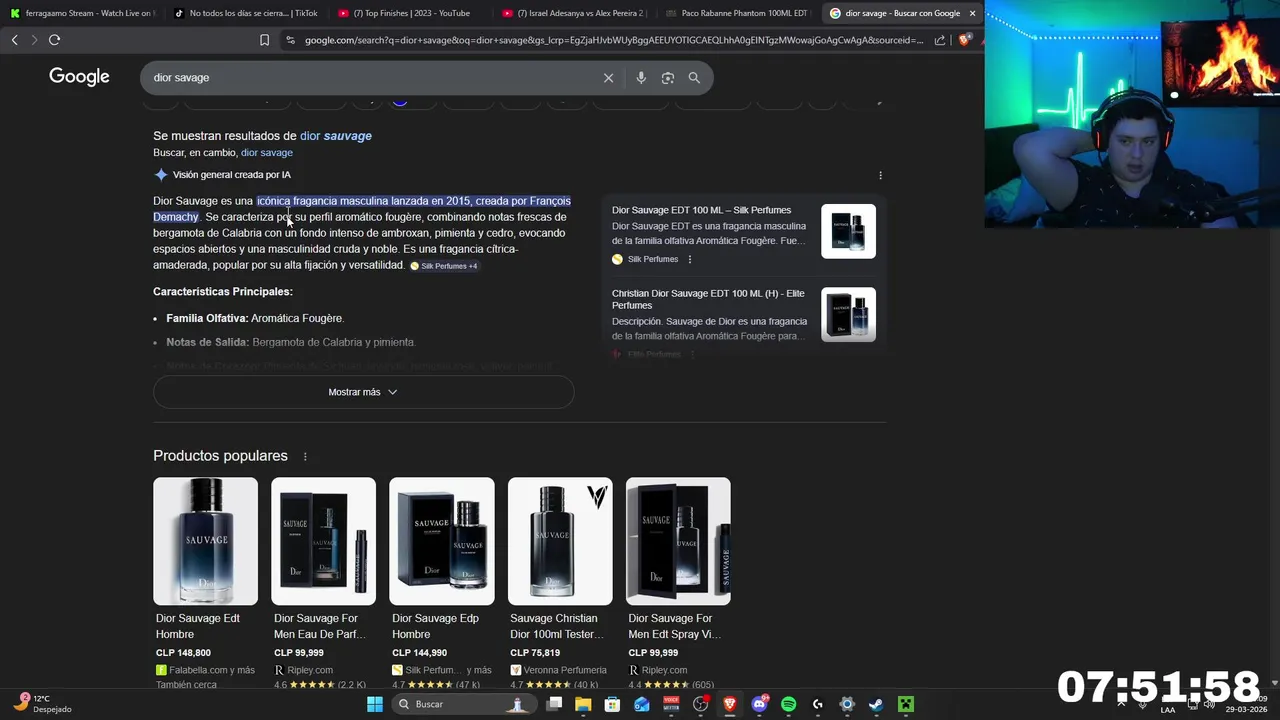Open Sauvage Christian Dior 100ml Tester product
1280x720 pixels.
pyautogui.click(x=560, y=541)
